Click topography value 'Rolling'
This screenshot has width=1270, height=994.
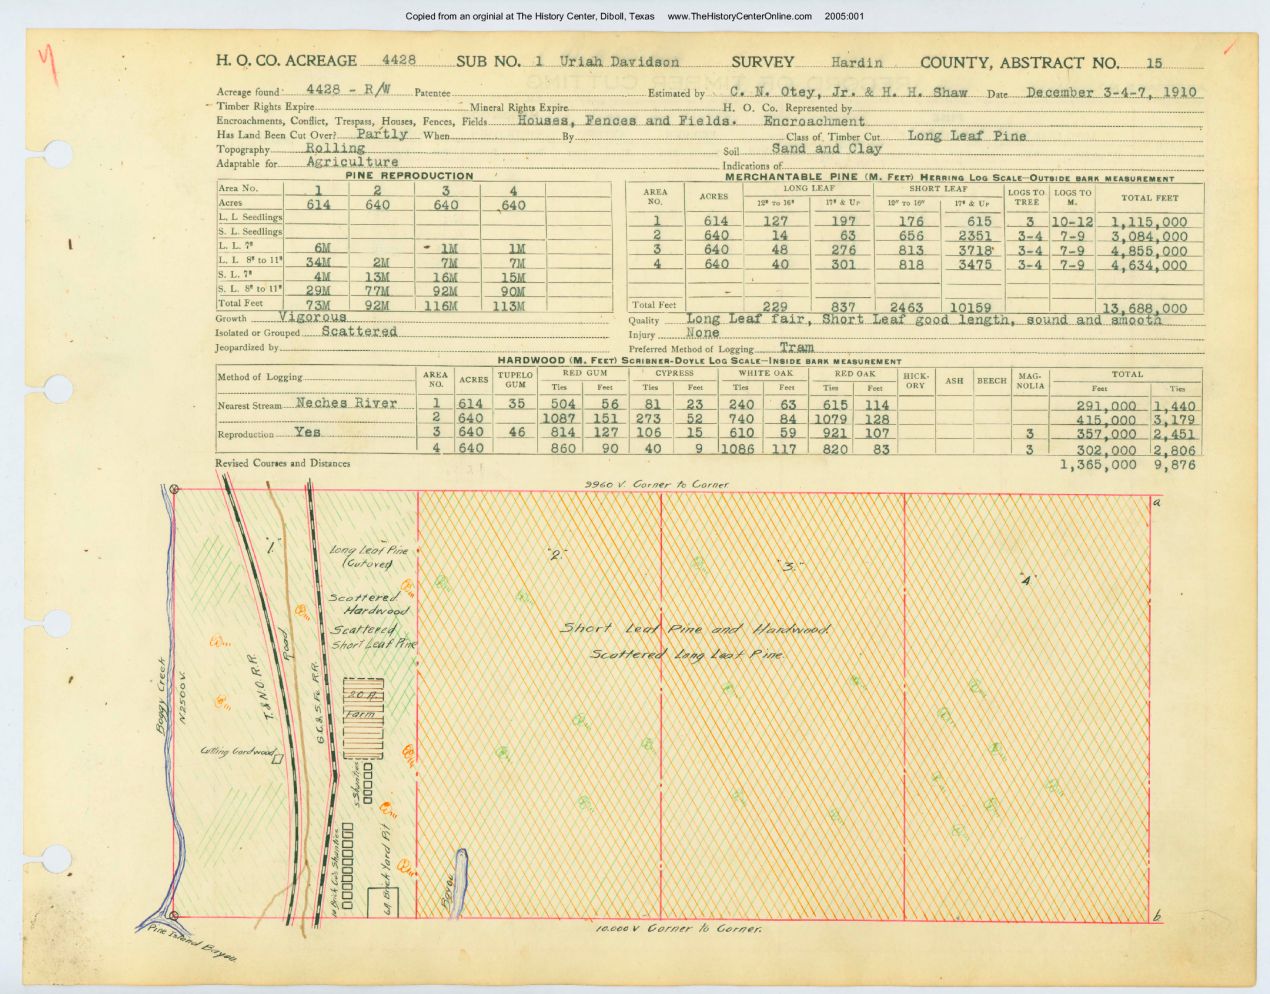coord(335,148)
